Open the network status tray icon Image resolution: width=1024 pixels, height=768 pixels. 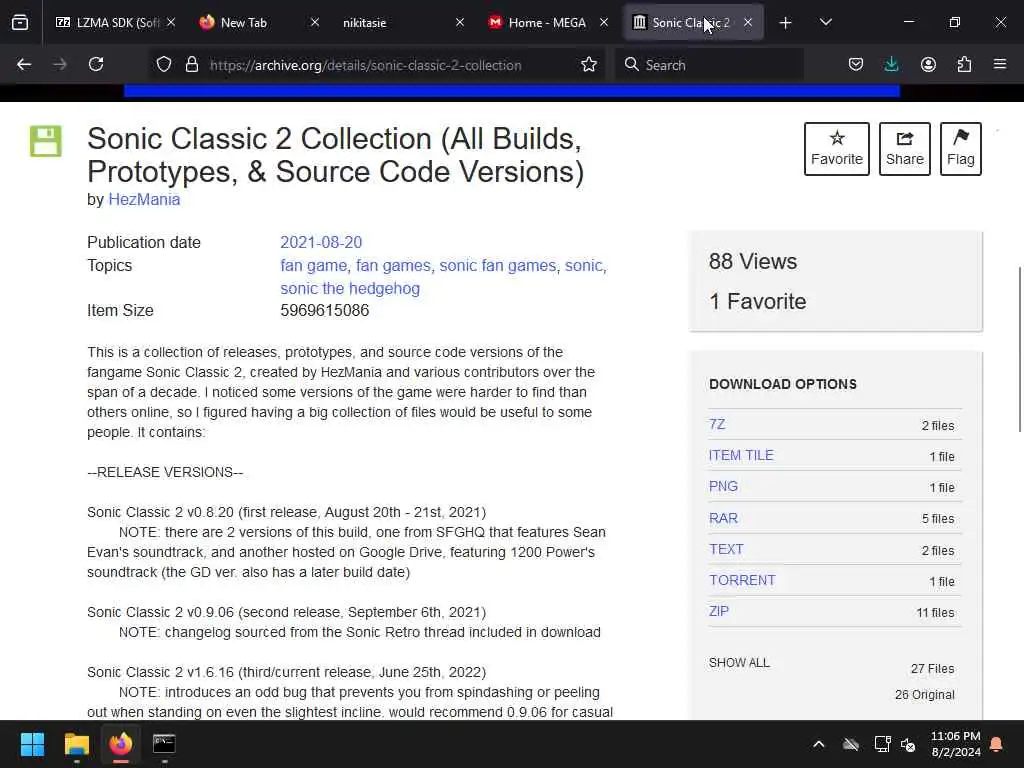[x=882, y=744]
